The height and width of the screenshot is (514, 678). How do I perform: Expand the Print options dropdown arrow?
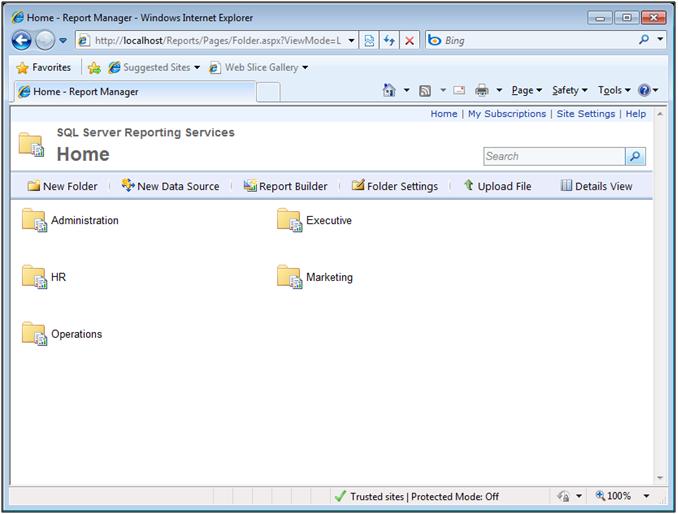pyautogui.click(x=499, y=90)
